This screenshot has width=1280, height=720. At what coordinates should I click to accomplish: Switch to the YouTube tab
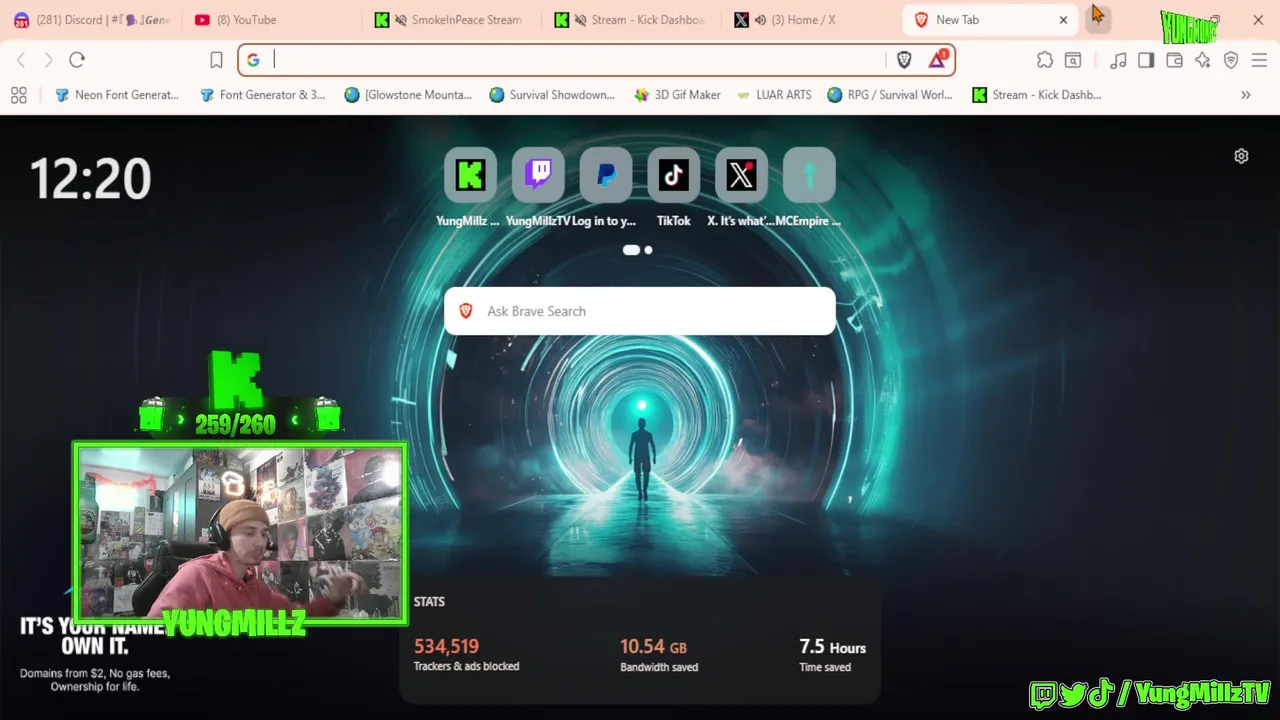click(x=272, y=20)
